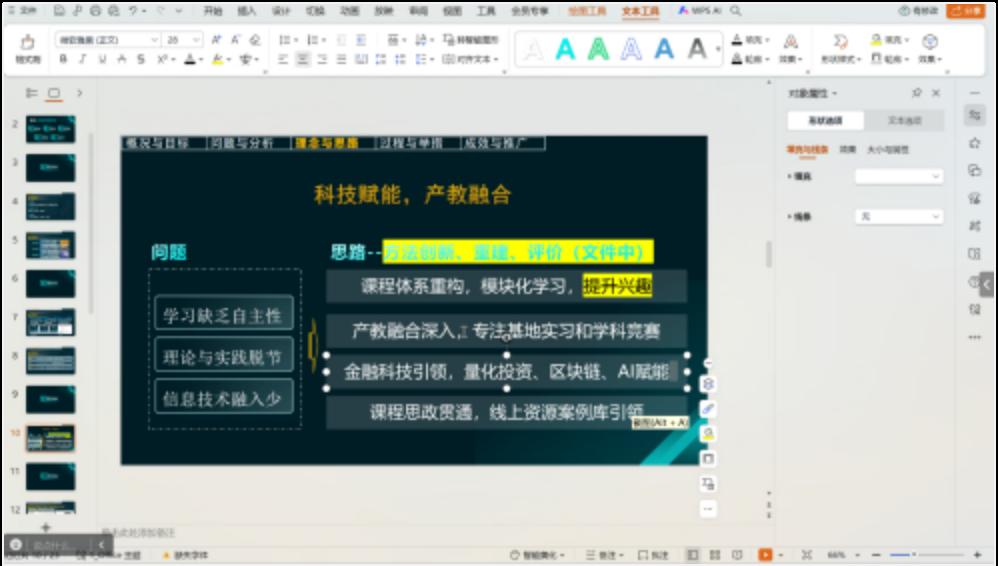
Task: Click the orange 分享 share button
Action: 966,11
